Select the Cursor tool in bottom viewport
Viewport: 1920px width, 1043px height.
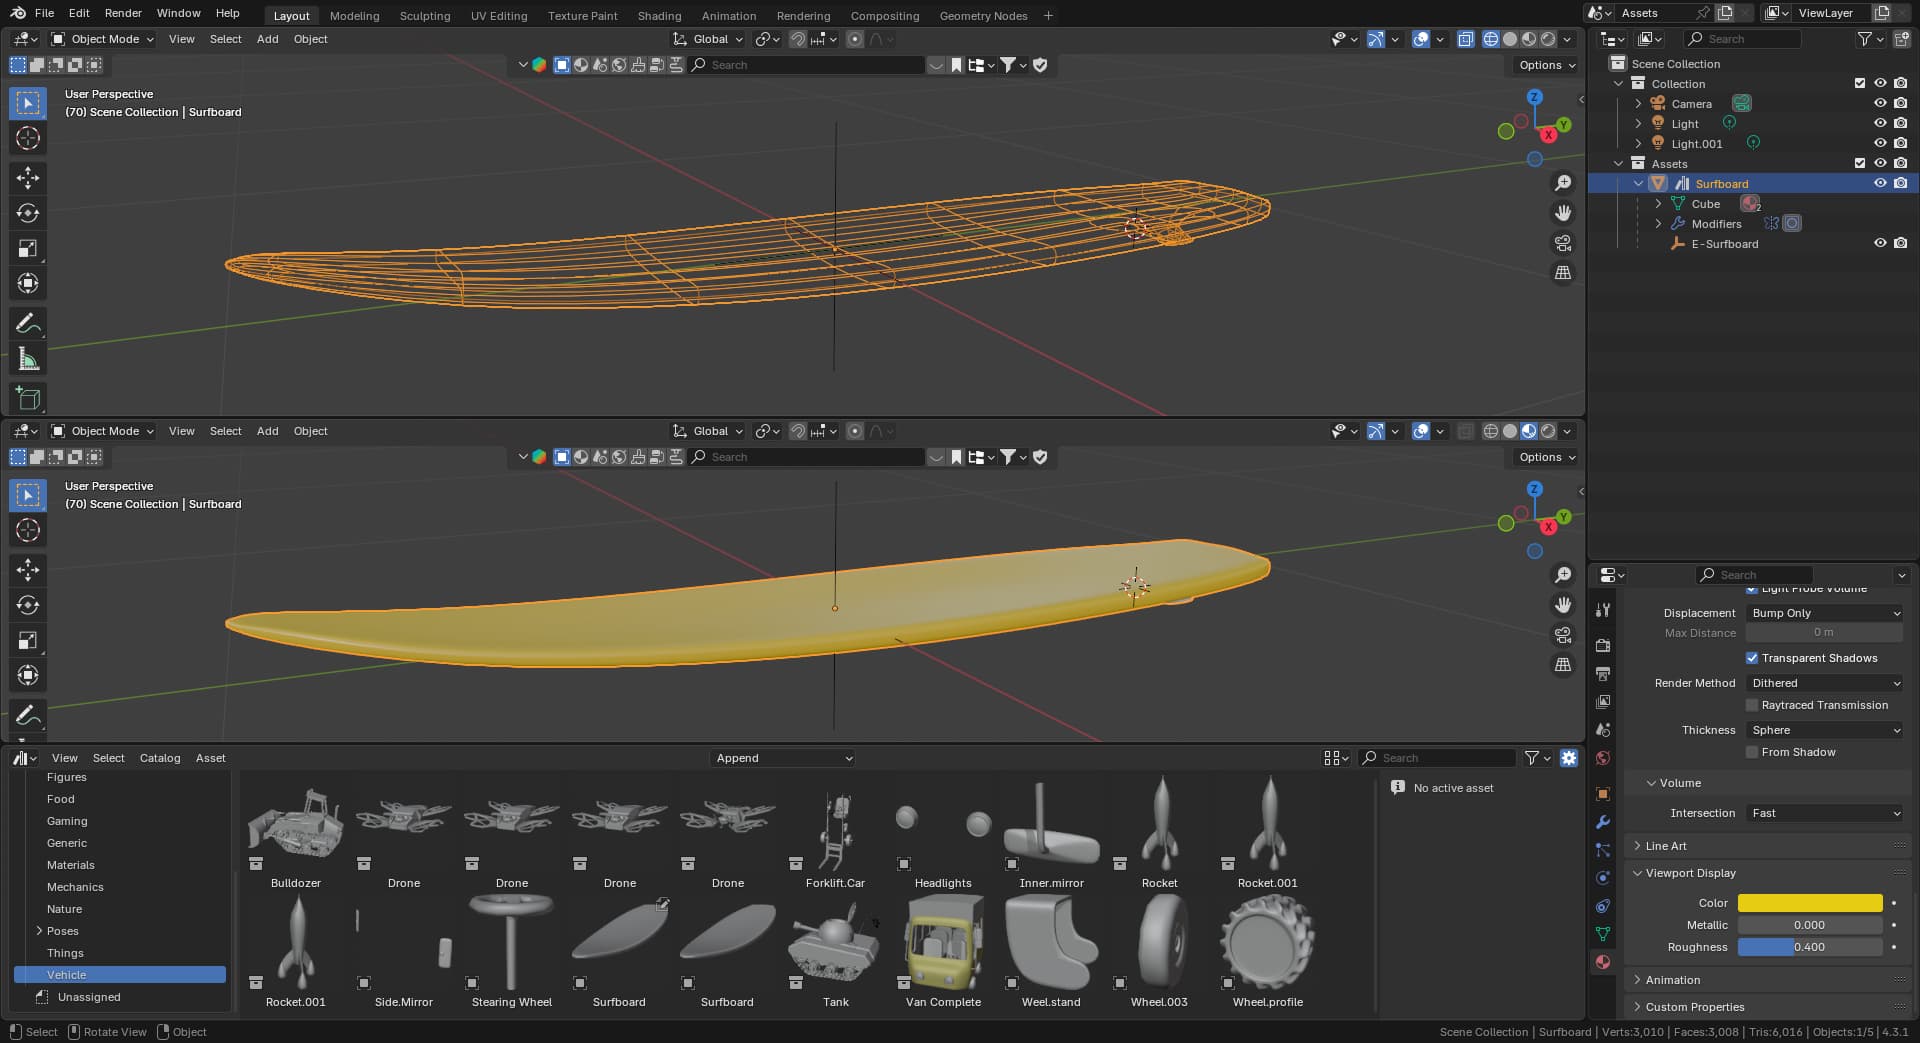tap(28, 530)
